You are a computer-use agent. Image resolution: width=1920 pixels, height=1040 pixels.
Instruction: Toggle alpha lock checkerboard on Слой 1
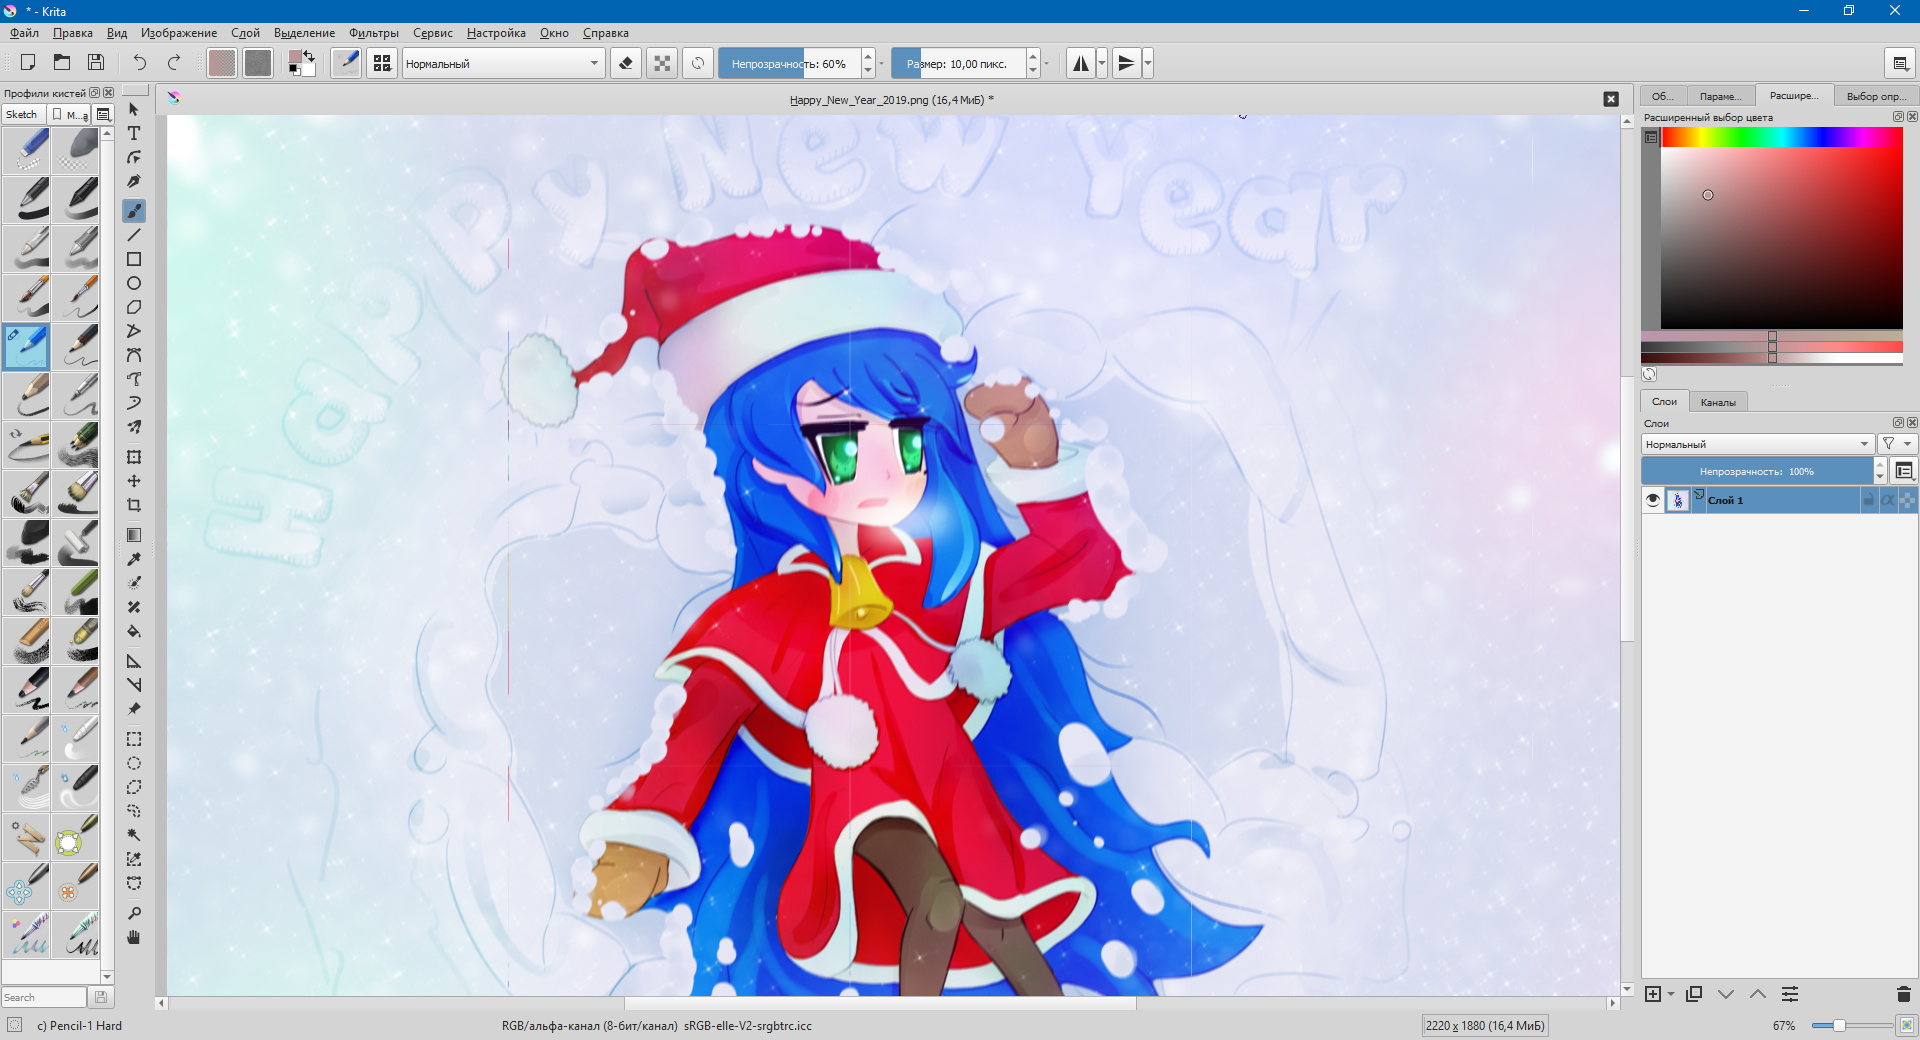pos(1908,500)
